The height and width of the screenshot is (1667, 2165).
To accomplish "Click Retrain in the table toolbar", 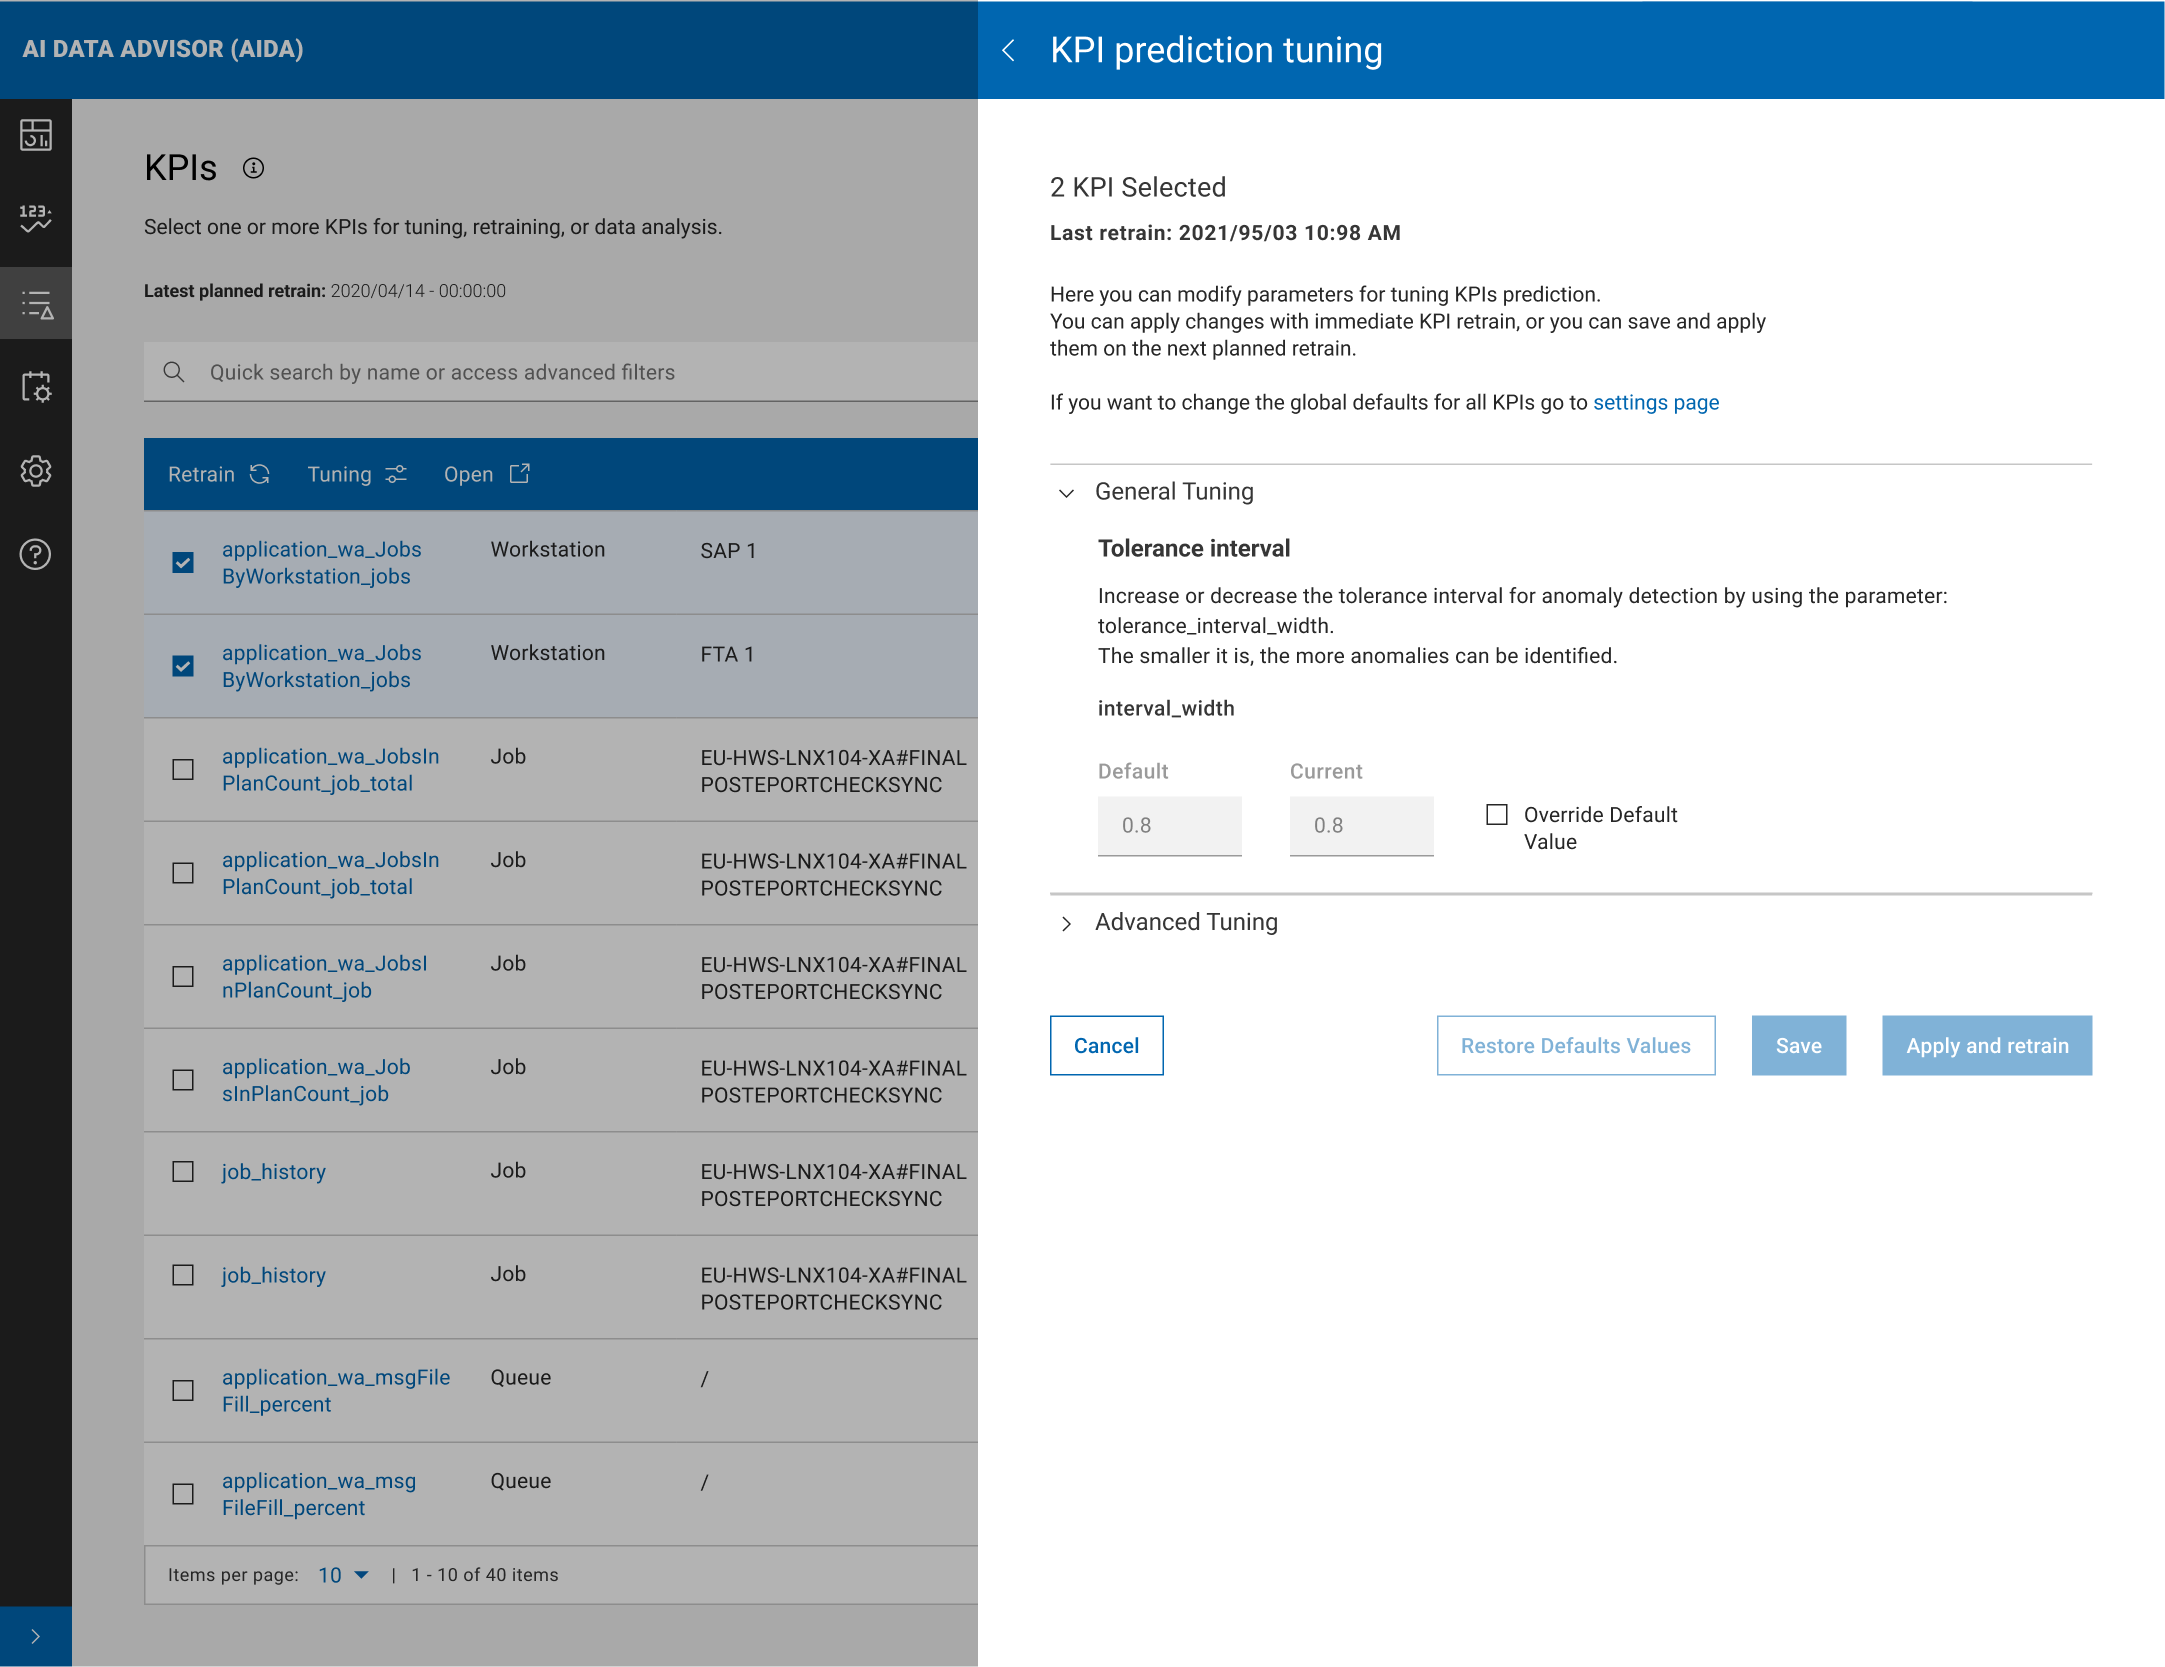I will pos(218,474).
